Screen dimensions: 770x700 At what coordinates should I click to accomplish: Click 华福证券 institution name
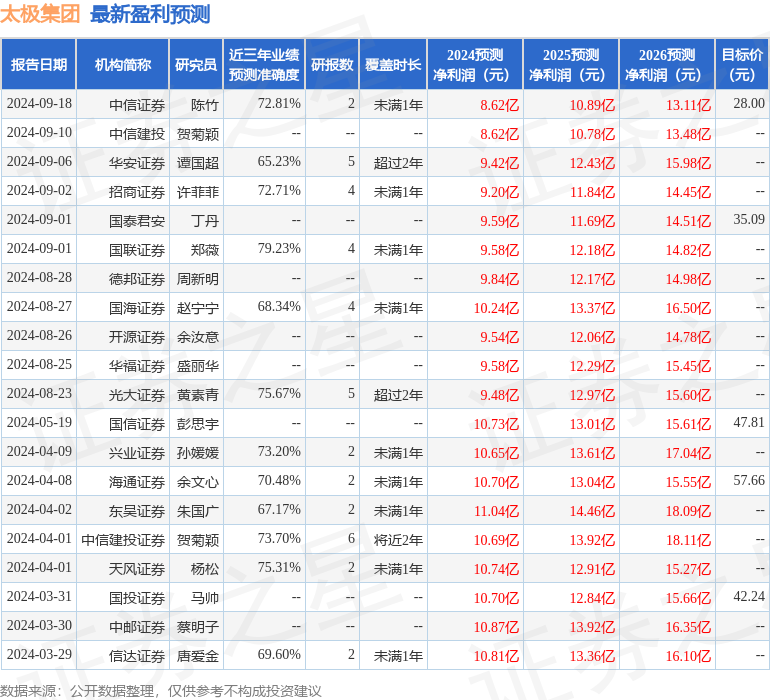click(x=137, y=366)
